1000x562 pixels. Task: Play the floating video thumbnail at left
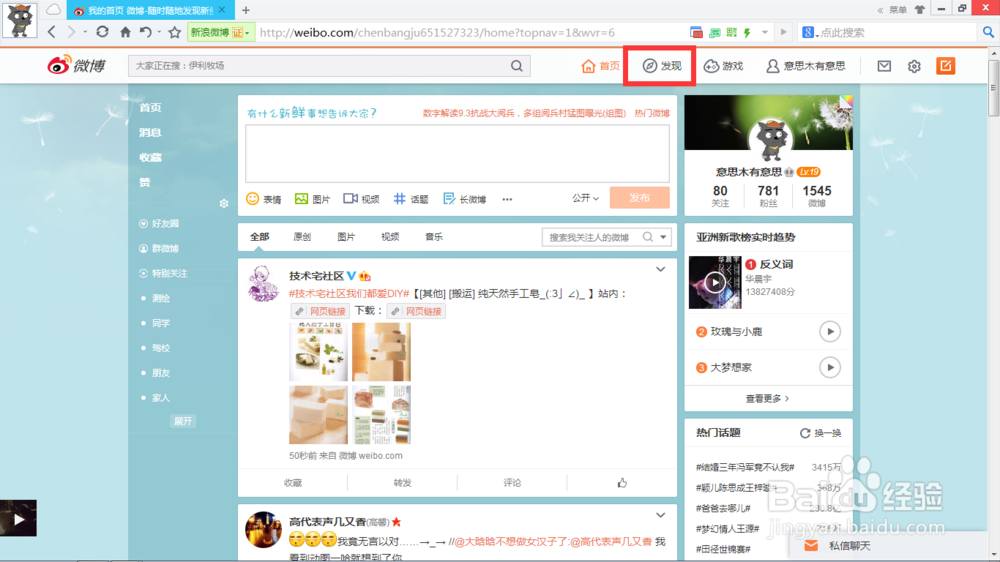(x=18, y=518)
